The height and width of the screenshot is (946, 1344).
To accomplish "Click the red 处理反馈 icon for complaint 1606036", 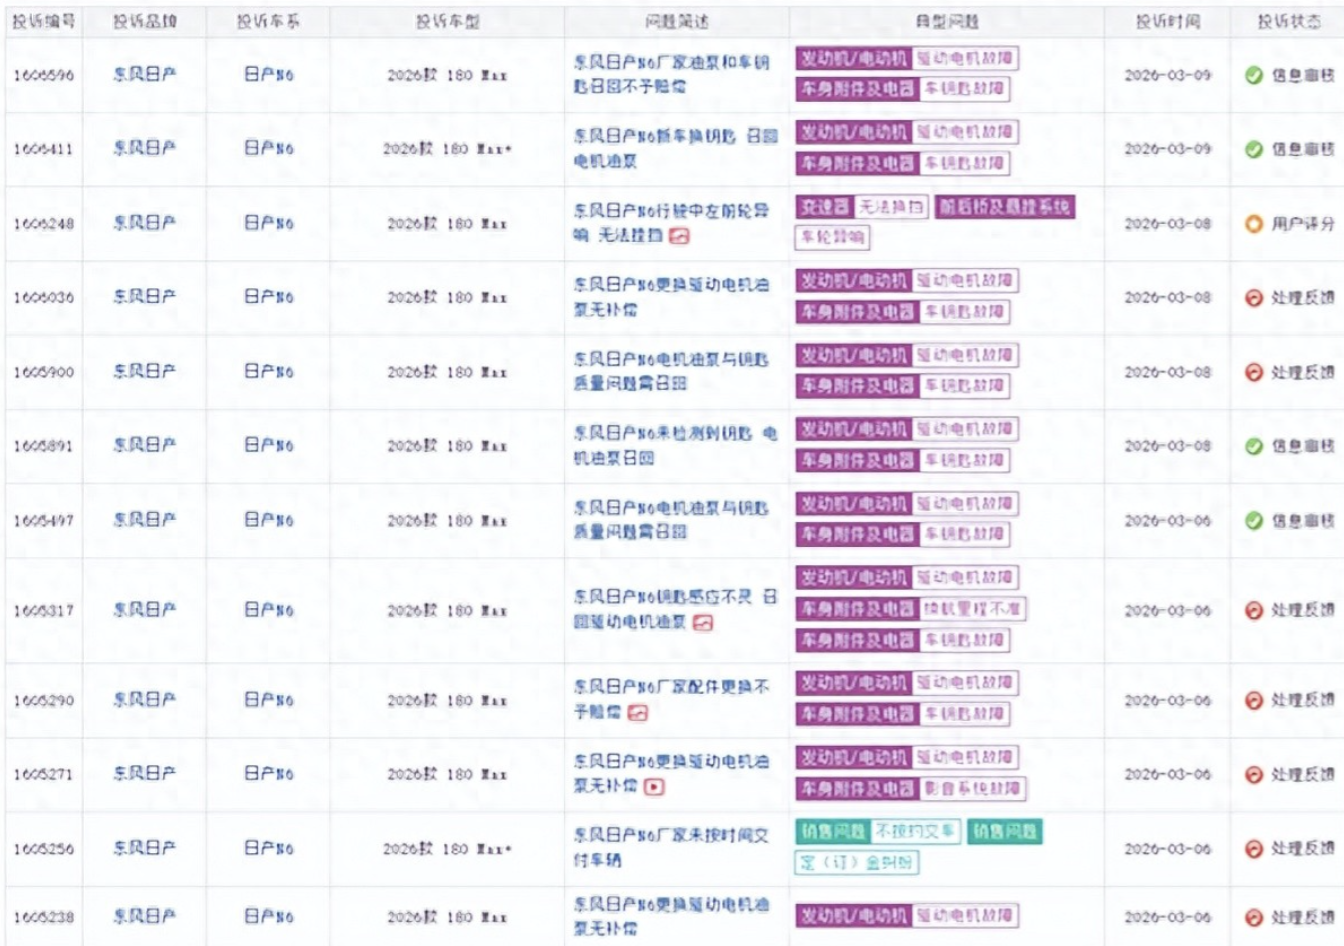I will [x=1254, y=298].
